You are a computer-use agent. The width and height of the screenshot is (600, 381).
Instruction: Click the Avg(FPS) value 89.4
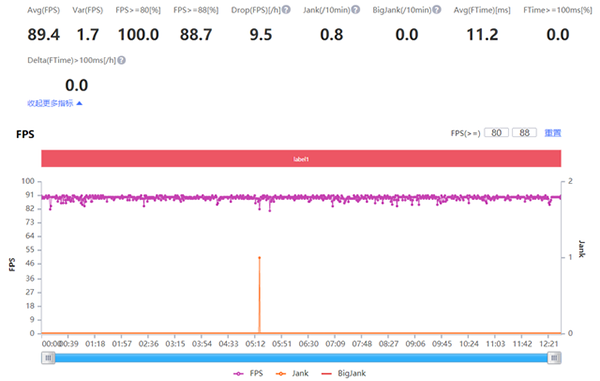tap(44, 35)
